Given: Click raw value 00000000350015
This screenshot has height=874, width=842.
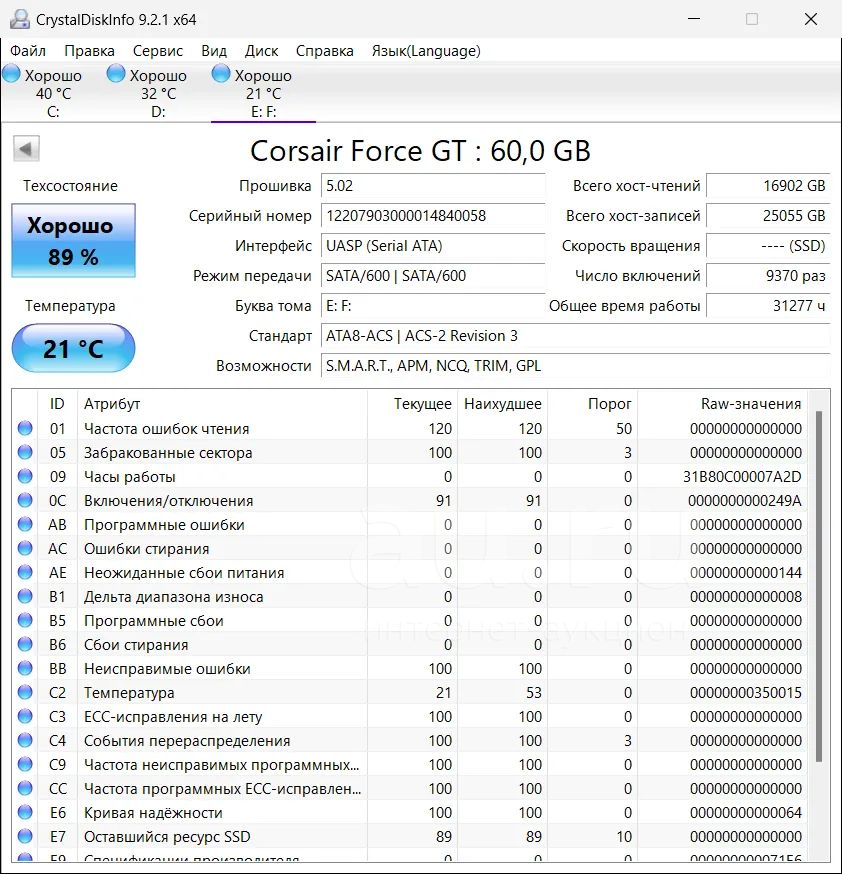Looking at the screenshot, I should tap(746, 692).
